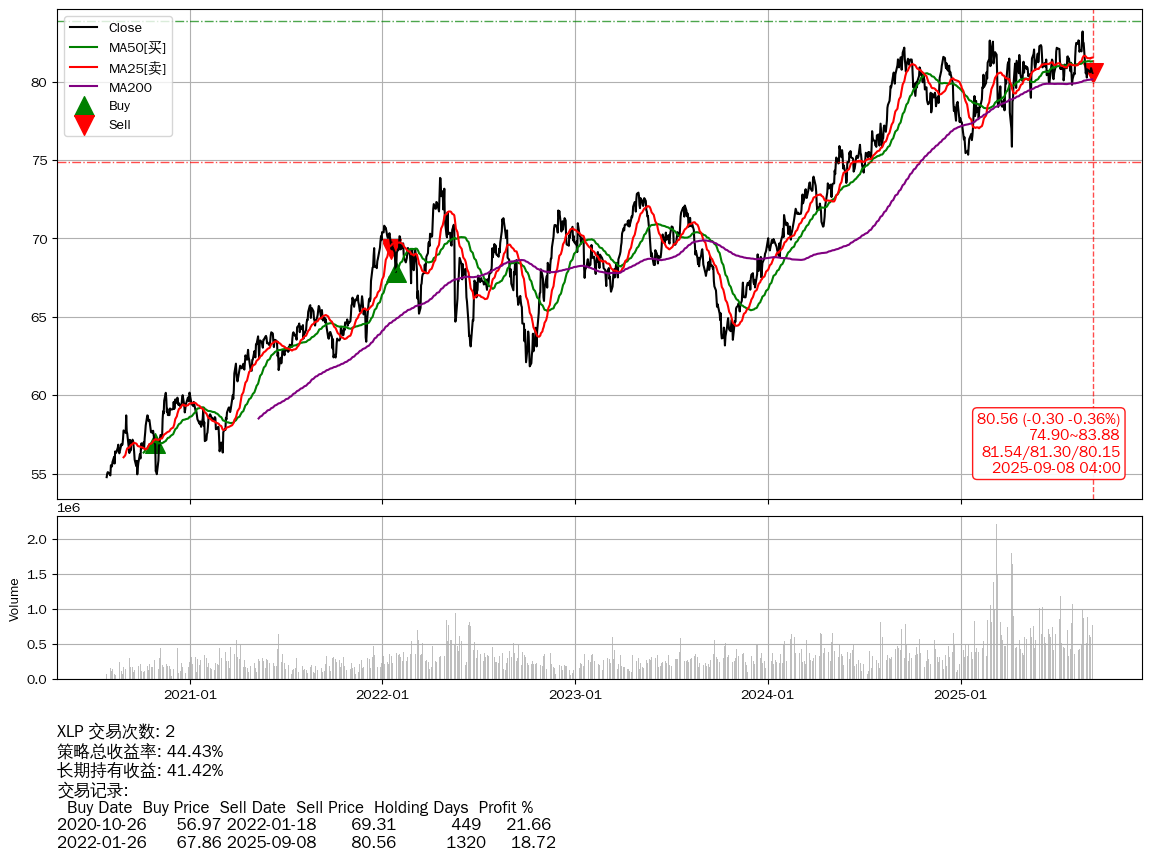The image size is (1152, 860).
Task: Click the red Sell triangle in the legend
Action: [85, 125]
